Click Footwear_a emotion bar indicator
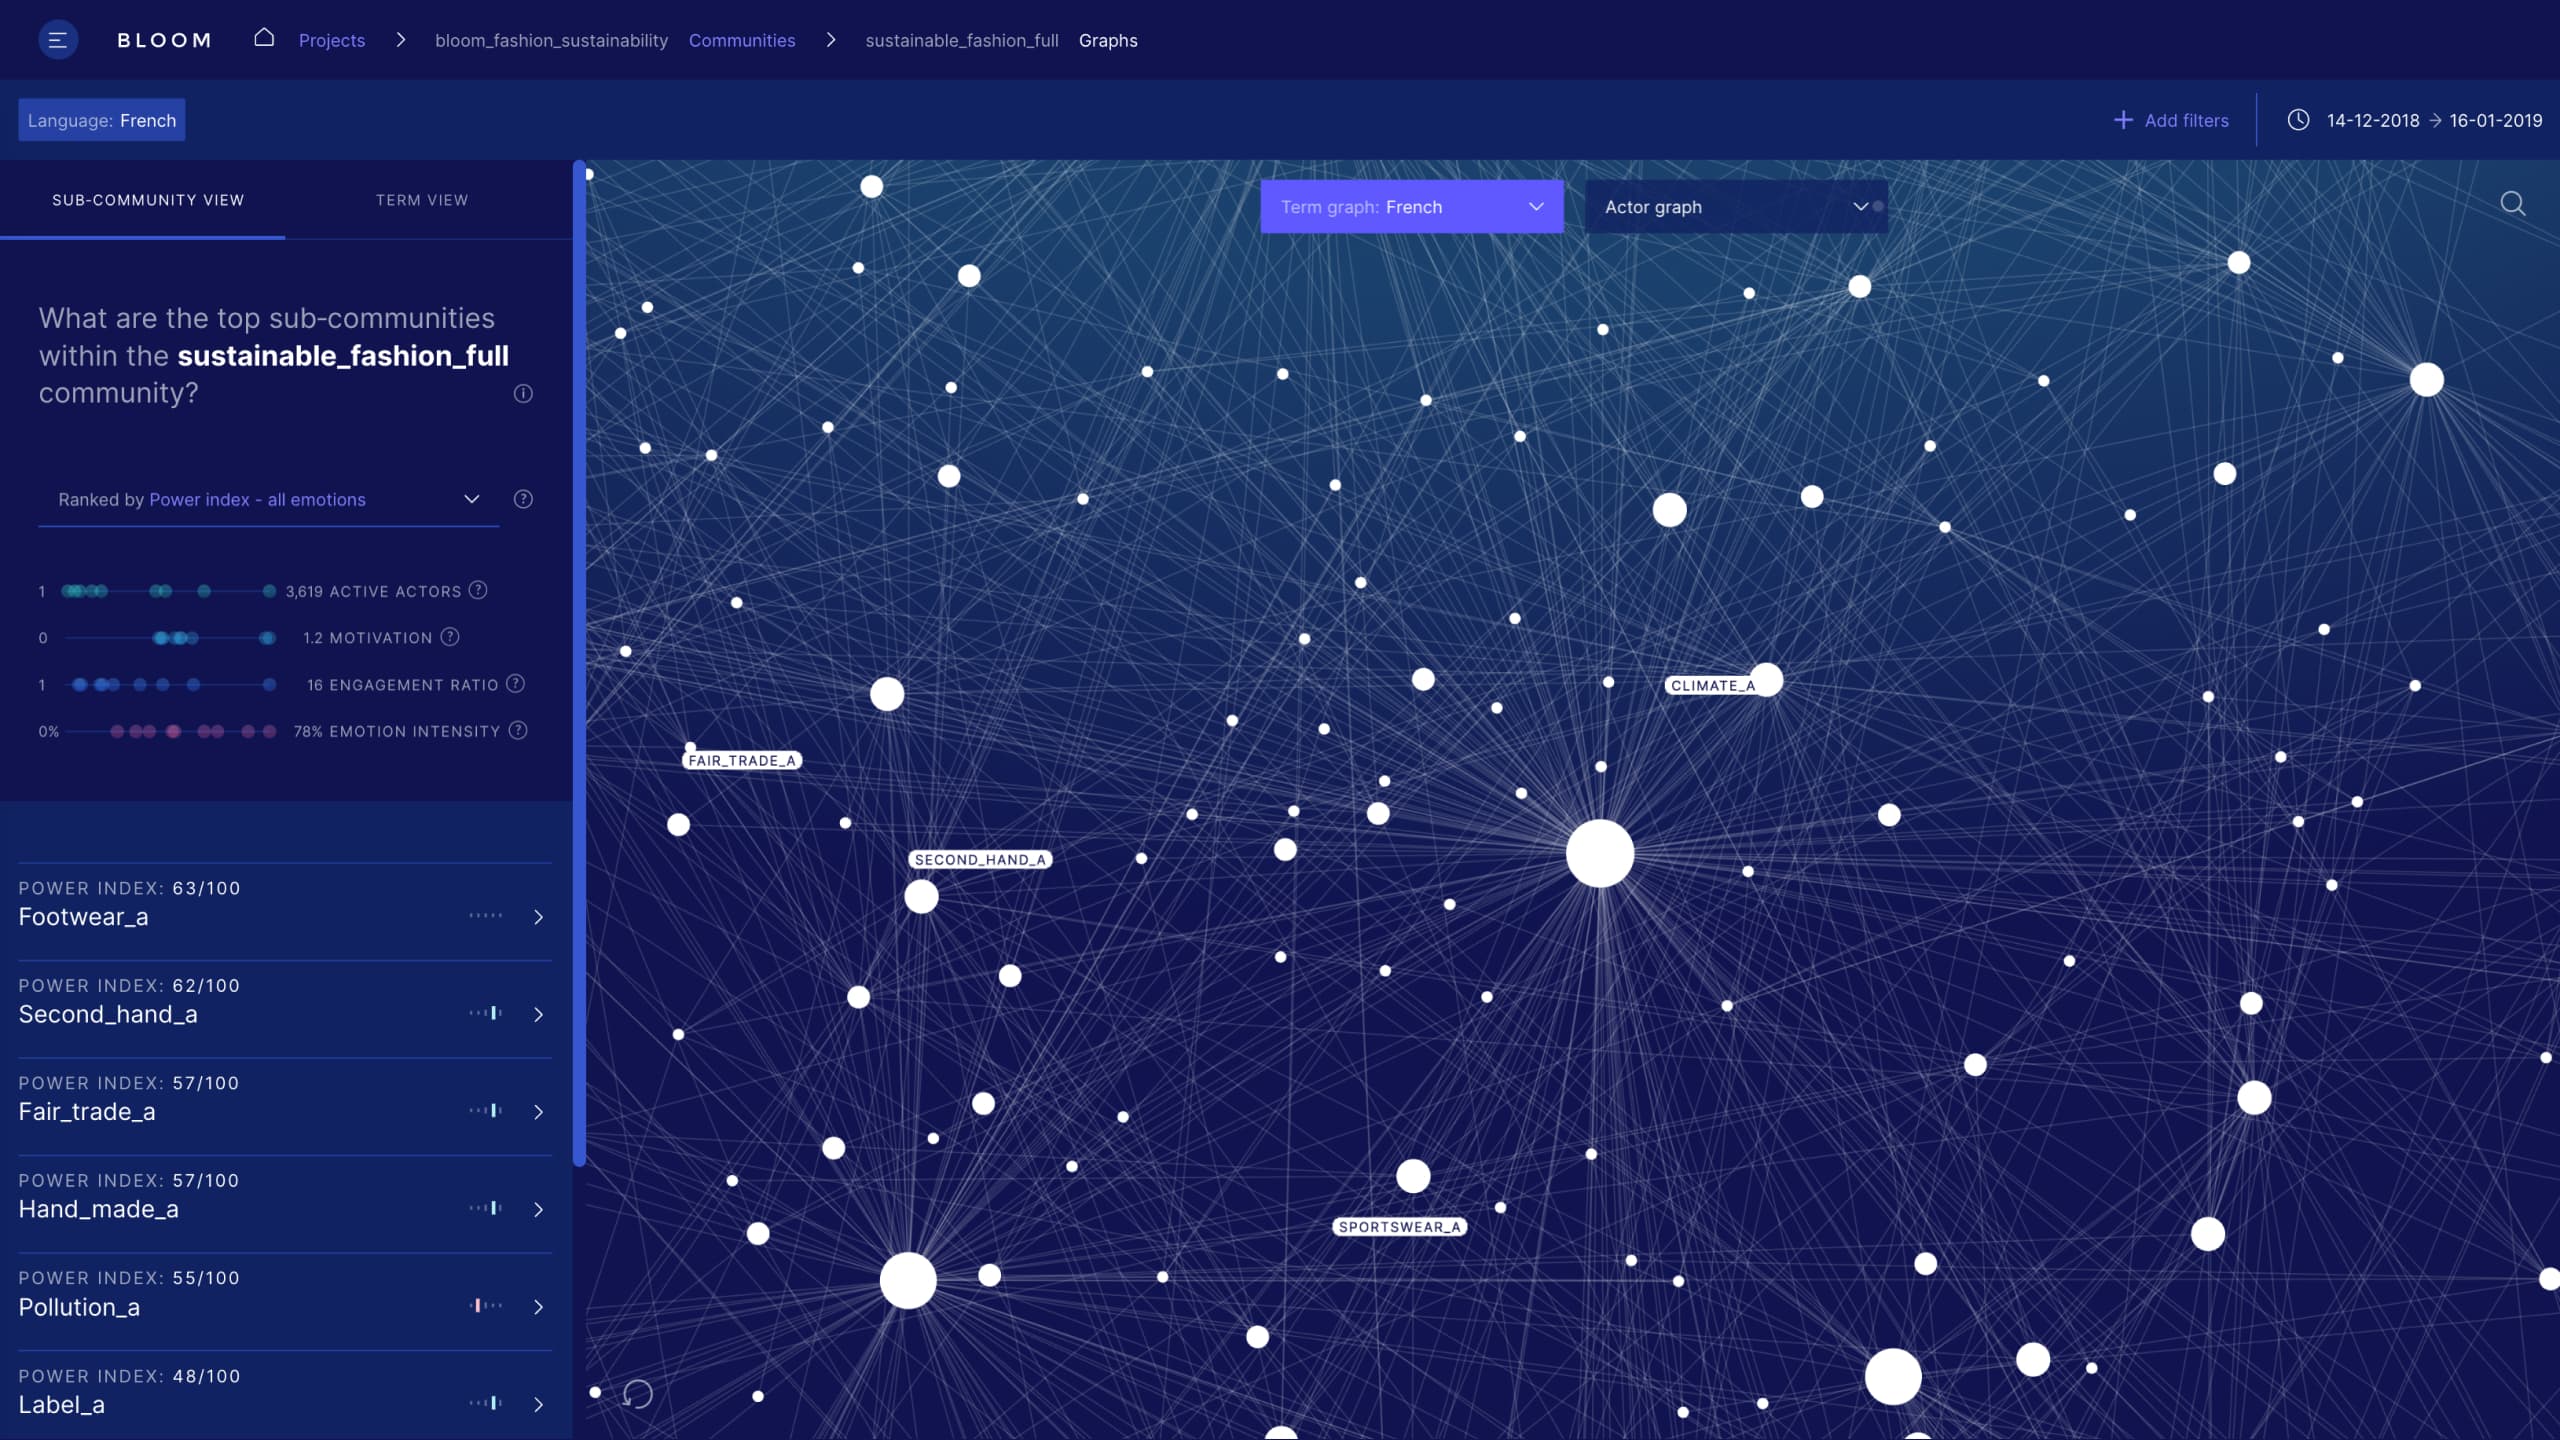The image size is (2560, 1440). tap(486, 915)
